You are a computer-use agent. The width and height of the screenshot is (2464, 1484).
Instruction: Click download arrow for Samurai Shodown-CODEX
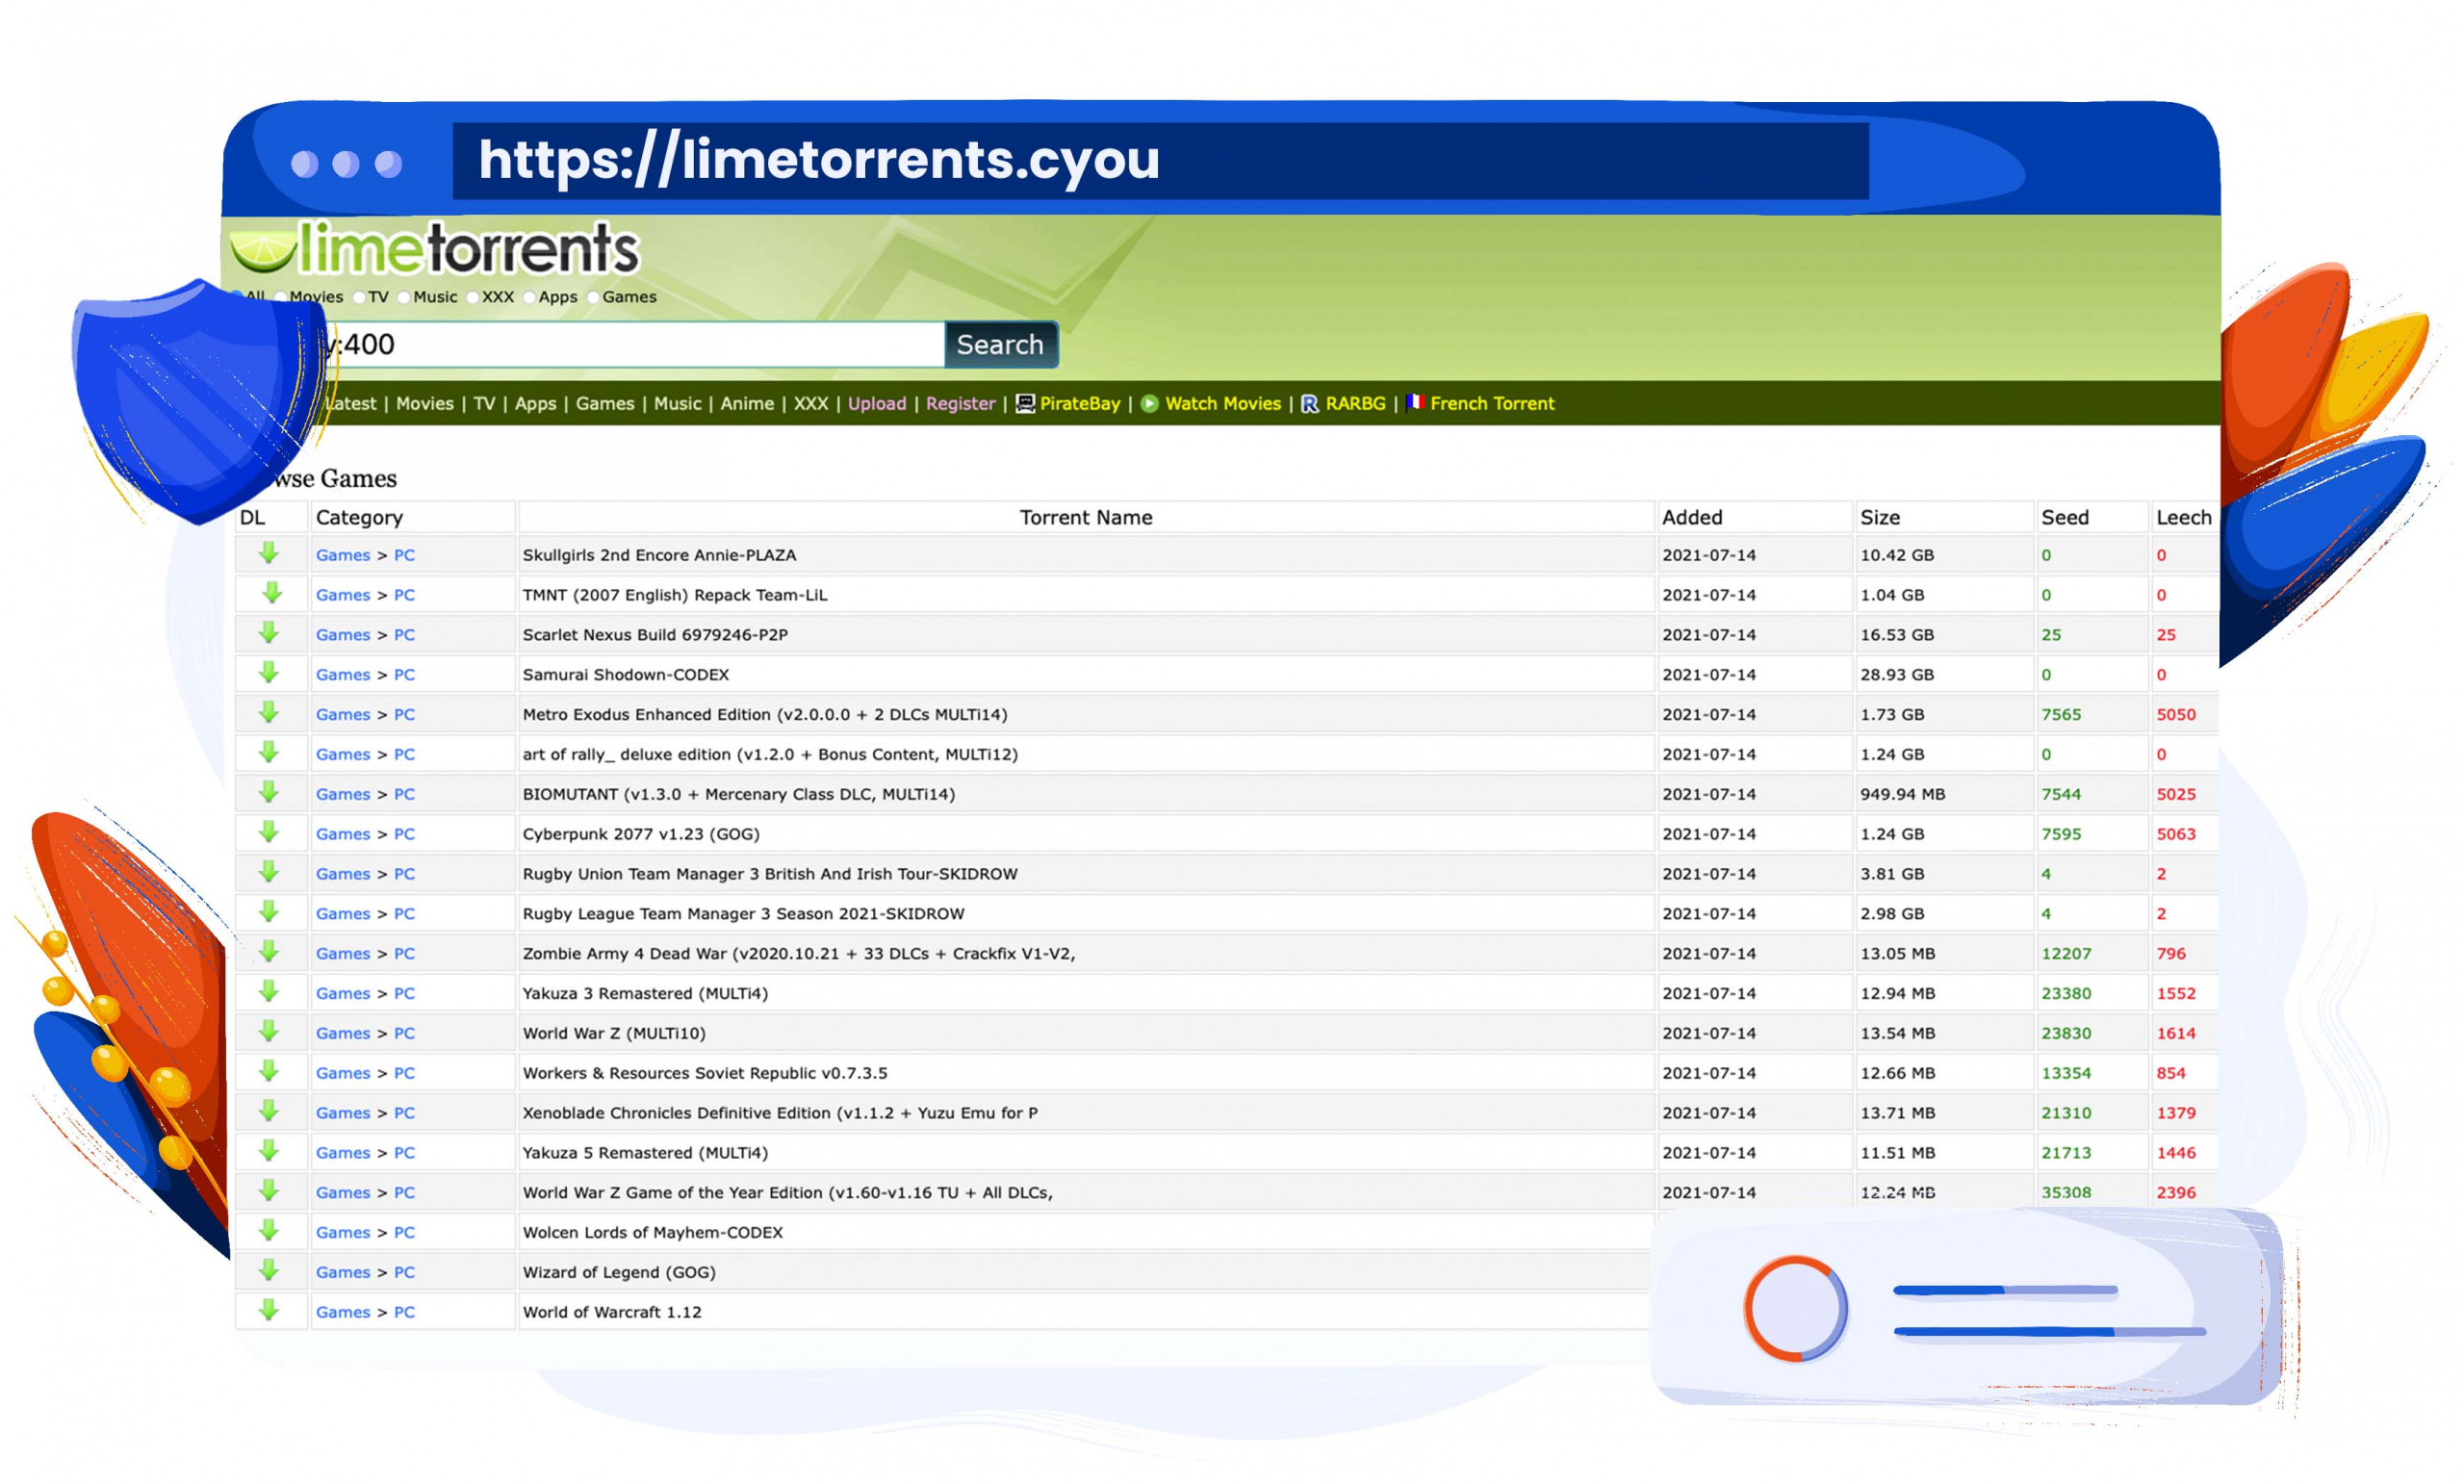(268, 673)
